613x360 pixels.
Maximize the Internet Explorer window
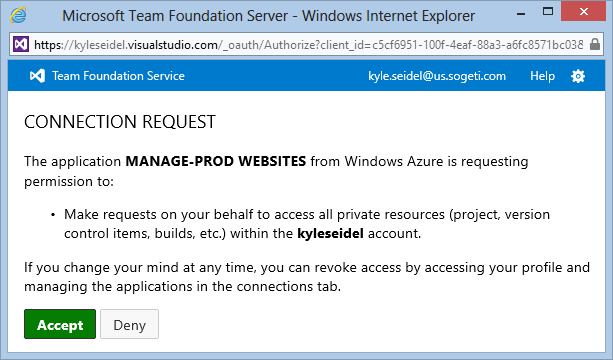[548, 12]
